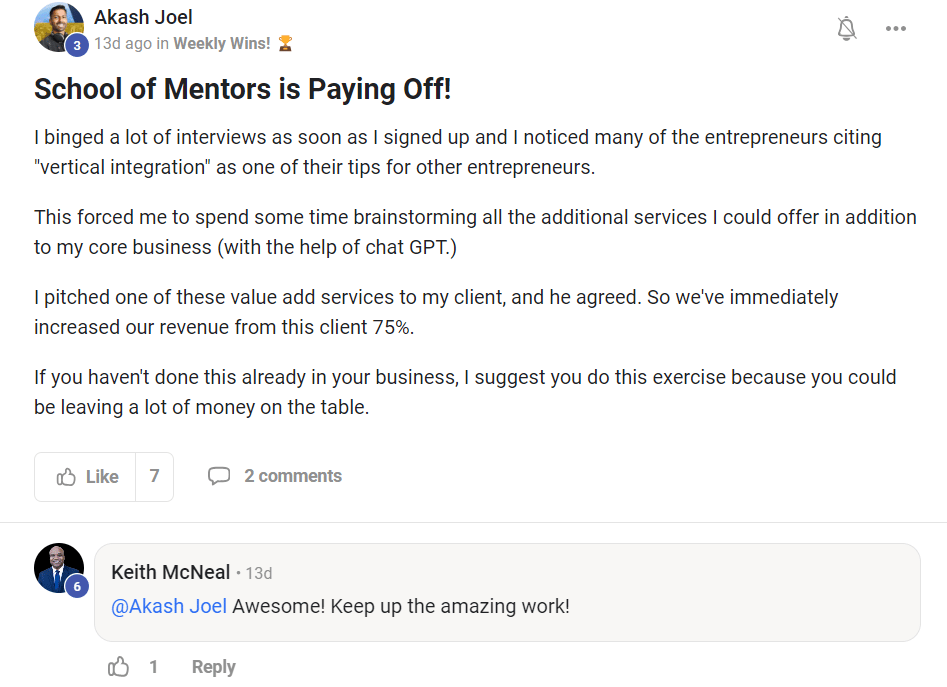Click the trophy icon beside Weekly Wins
Screen dimensions: 947x687
click(285, 43)
